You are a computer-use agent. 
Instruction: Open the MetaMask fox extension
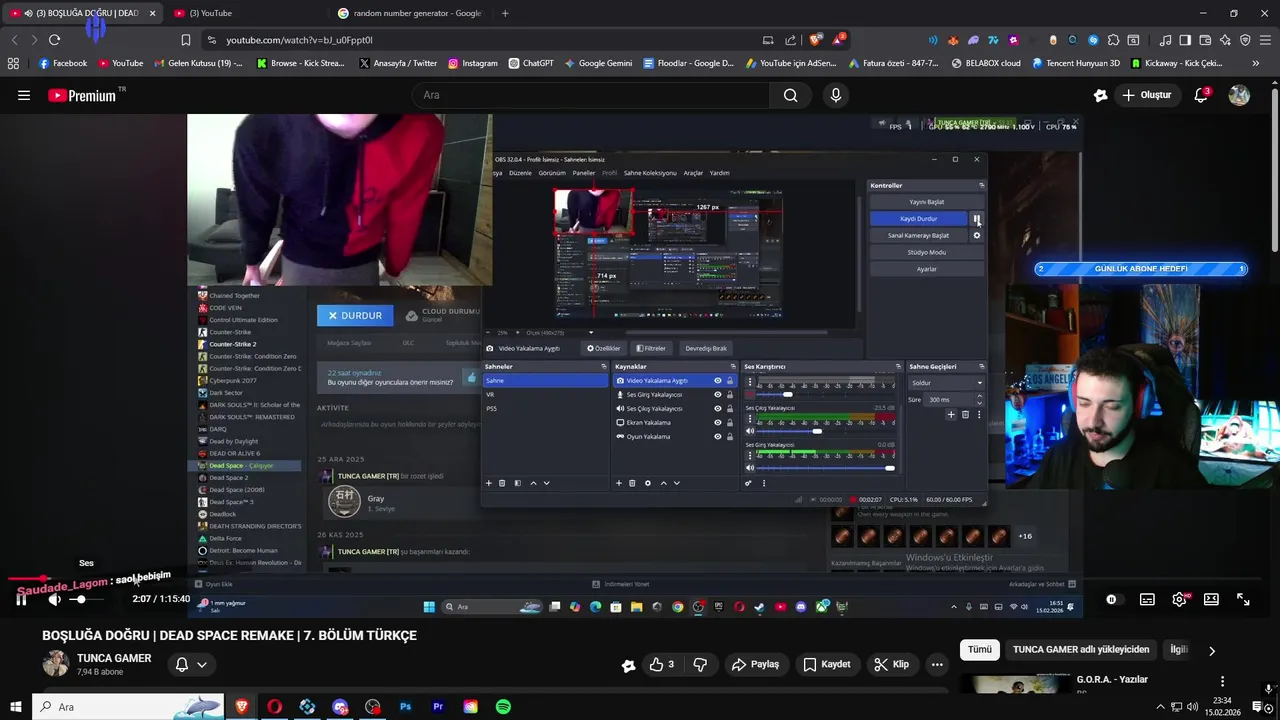953,40
